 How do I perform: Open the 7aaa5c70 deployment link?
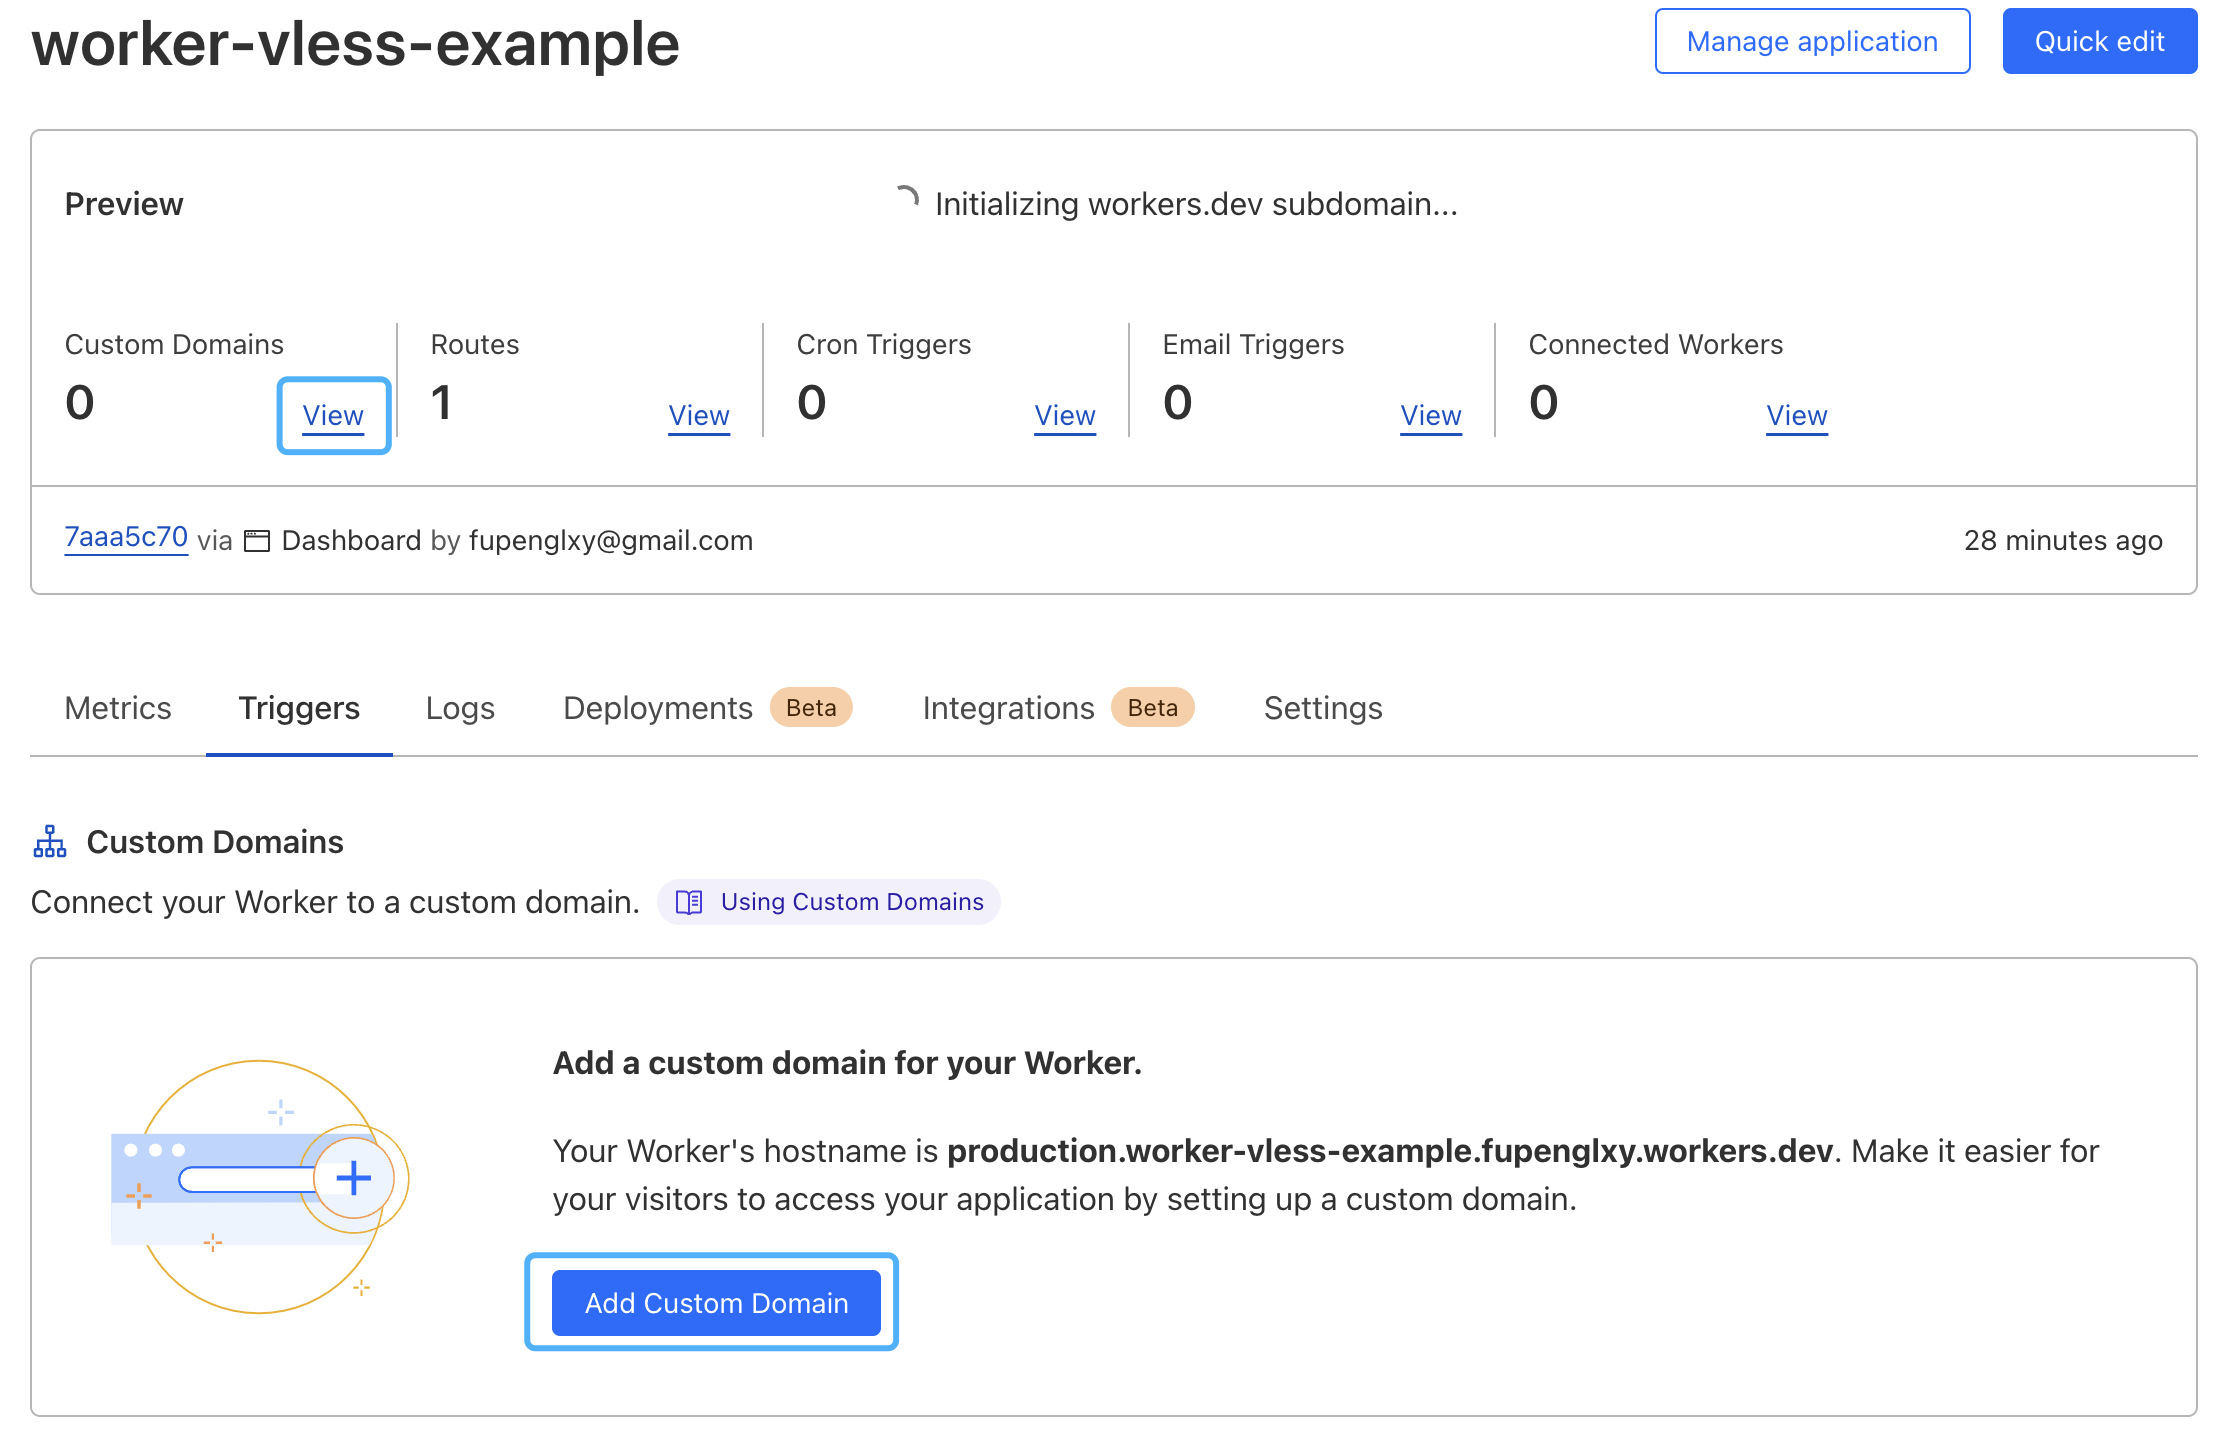click(x=126, y=538)
